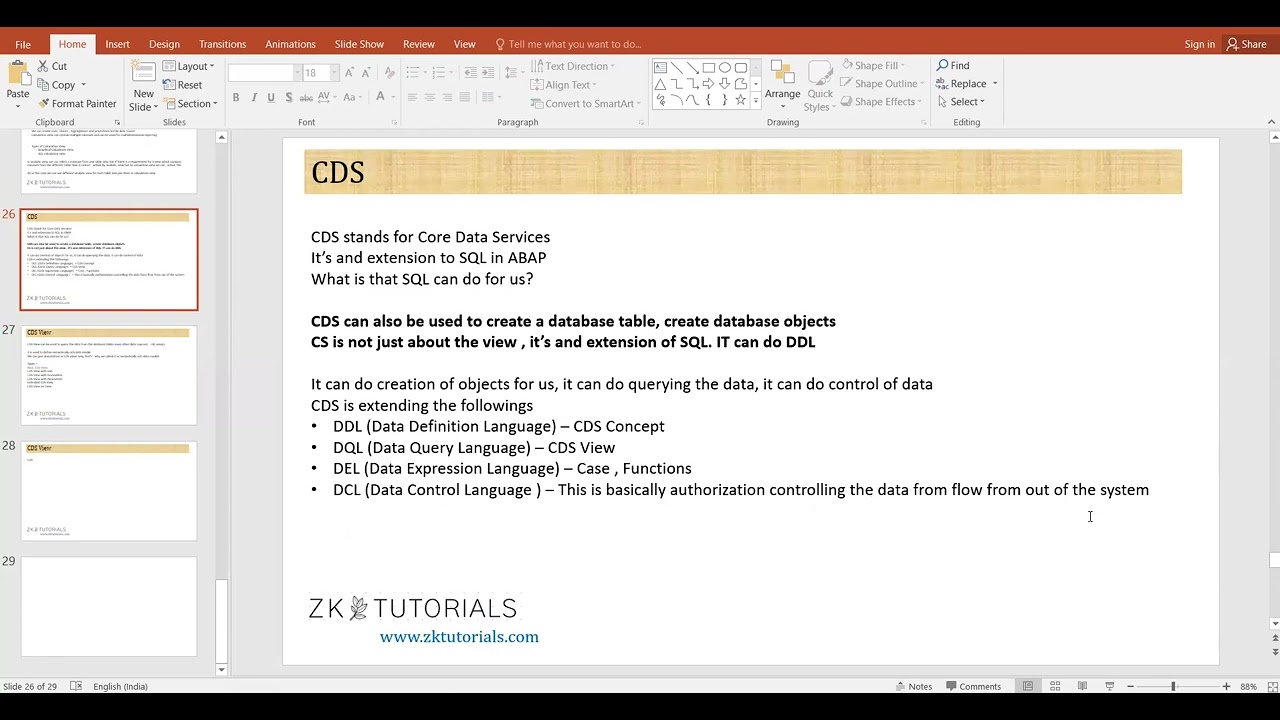Select slide 27 CDS View thumbnail
Screen dimensions: 1280x720
109,375
